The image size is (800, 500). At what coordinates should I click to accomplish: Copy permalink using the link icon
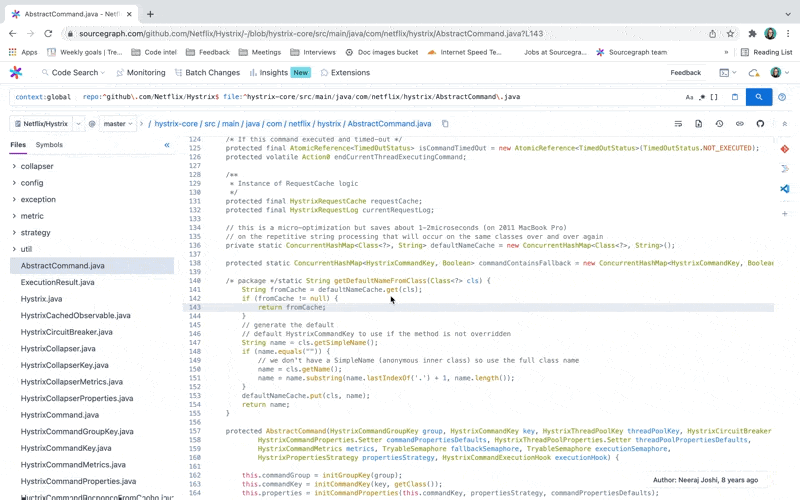740,124
